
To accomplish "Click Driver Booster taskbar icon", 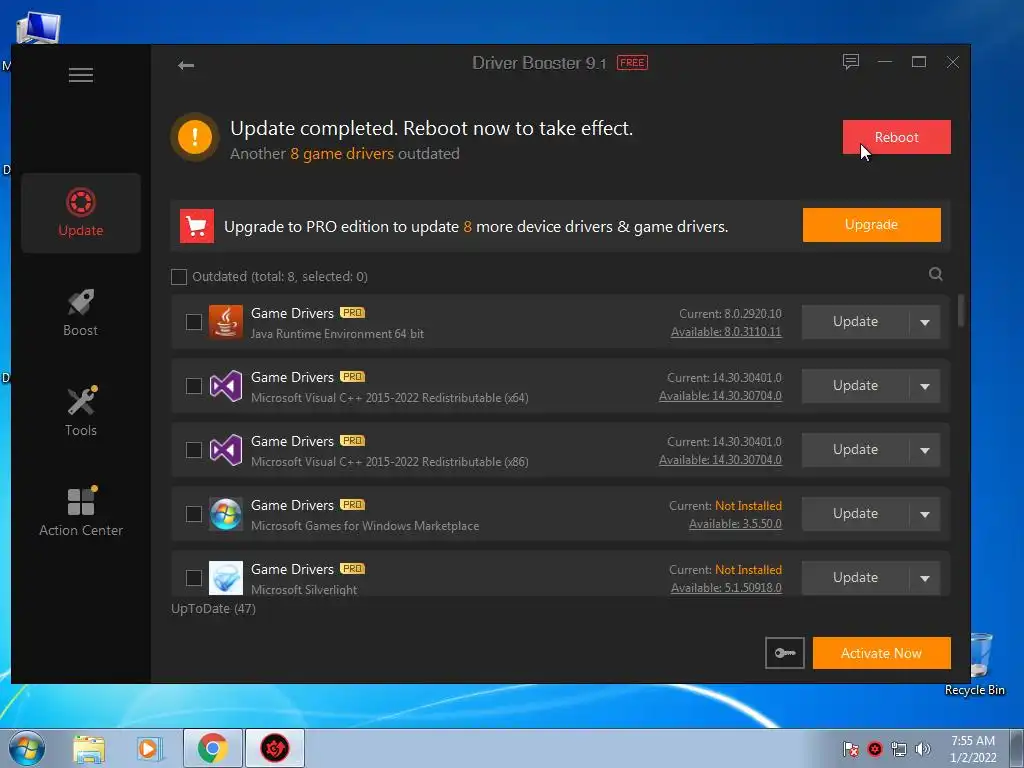I will [x=274, y=748].
